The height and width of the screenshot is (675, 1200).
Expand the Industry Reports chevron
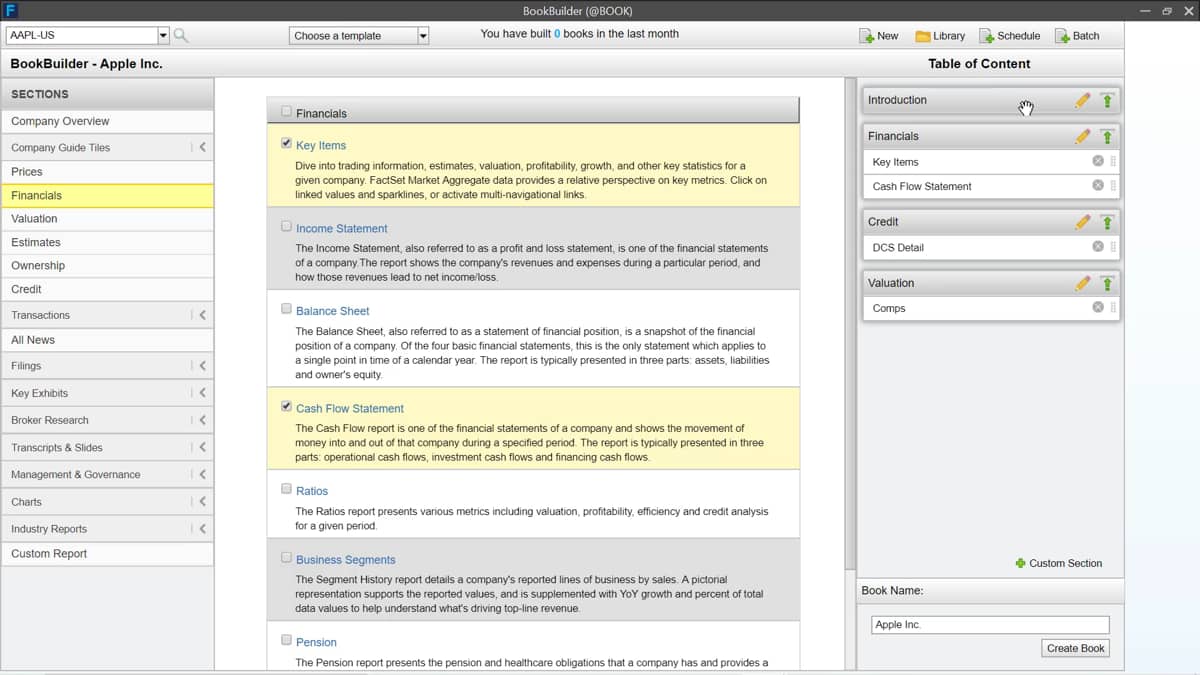pyautogui.click(x=203, y=528)
